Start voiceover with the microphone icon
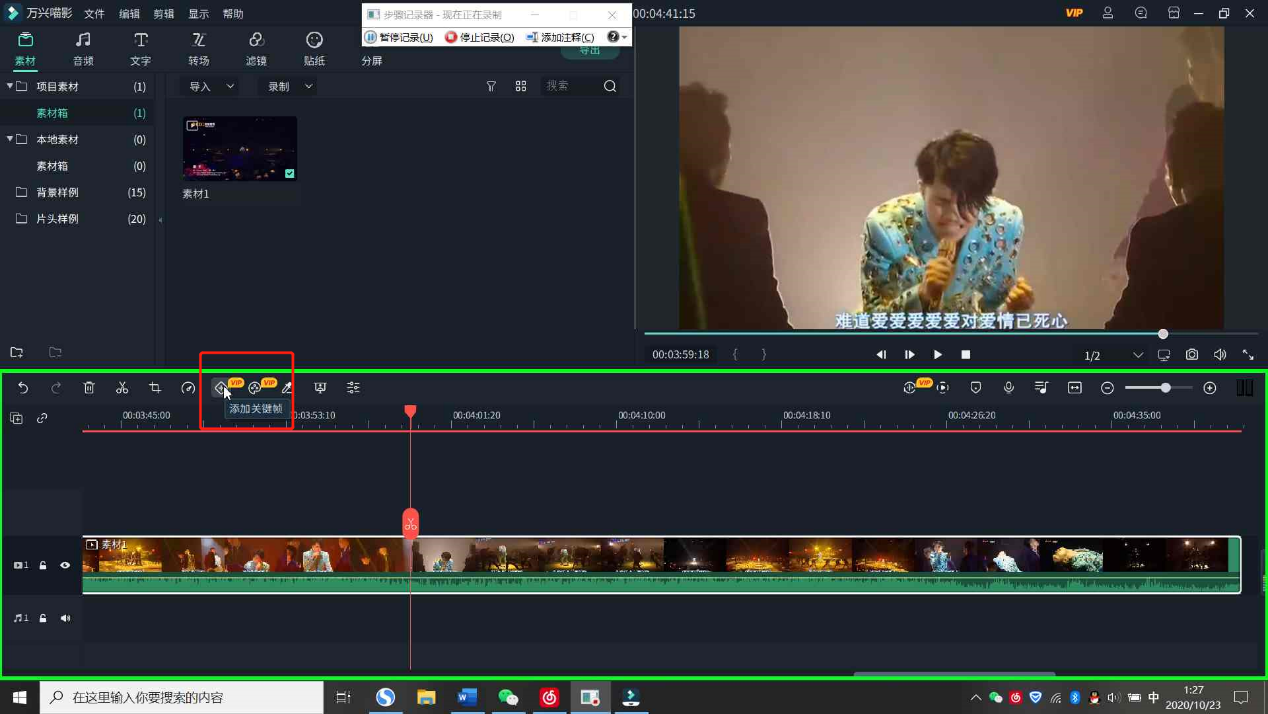 point(1008,388)
